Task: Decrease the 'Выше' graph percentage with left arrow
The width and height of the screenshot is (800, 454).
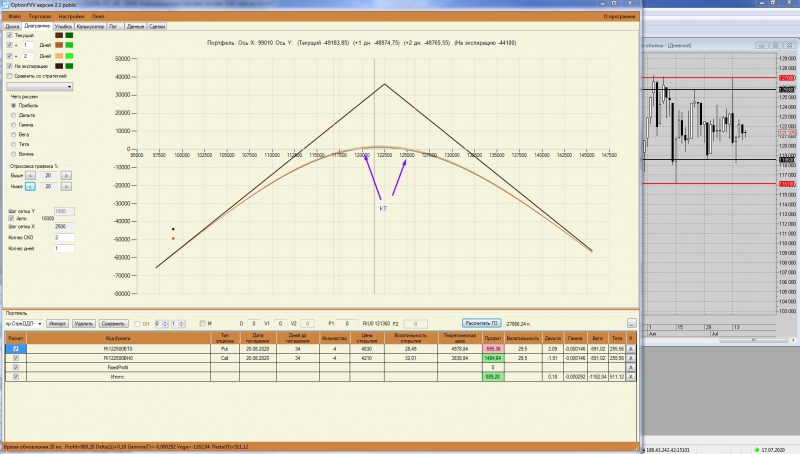Action: (30, 175)
